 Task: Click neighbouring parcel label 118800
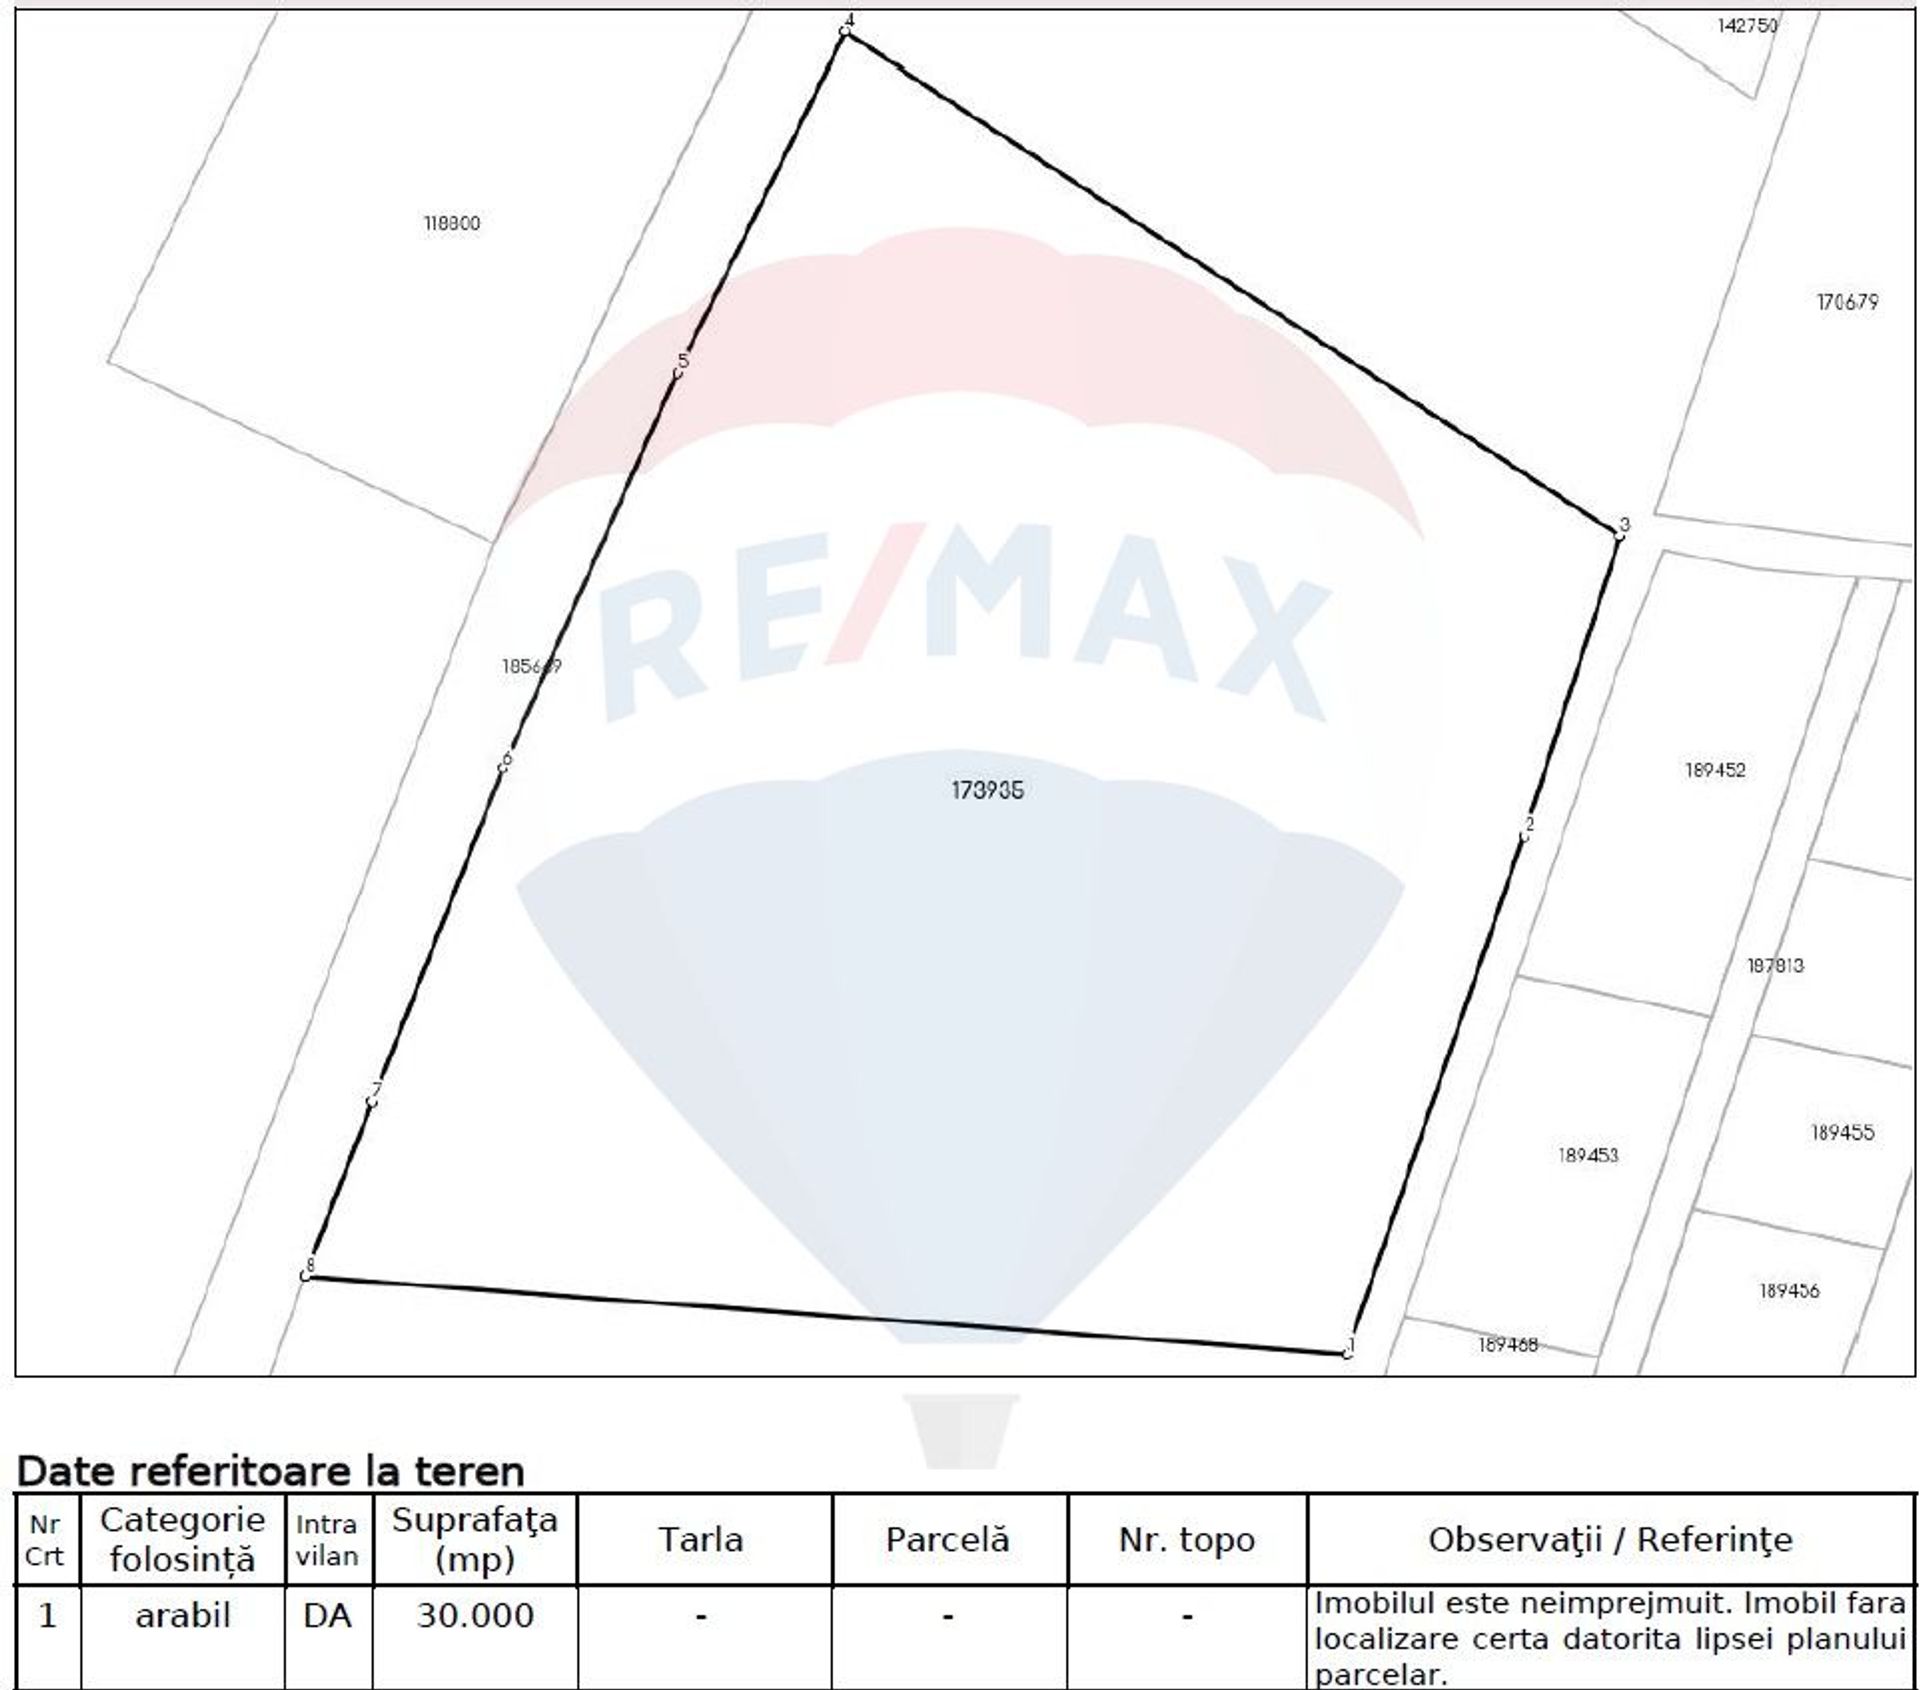click(452, 223)
